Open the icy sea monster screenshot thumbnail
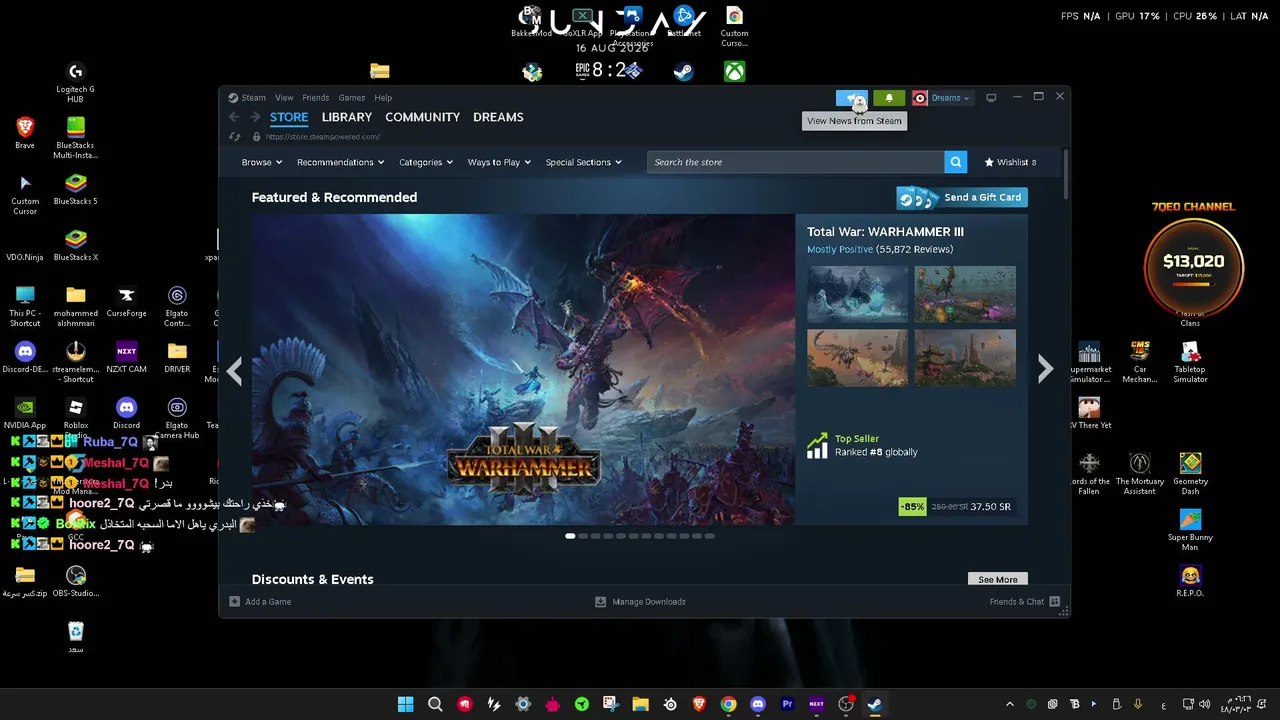 click(x=857, y=294)
